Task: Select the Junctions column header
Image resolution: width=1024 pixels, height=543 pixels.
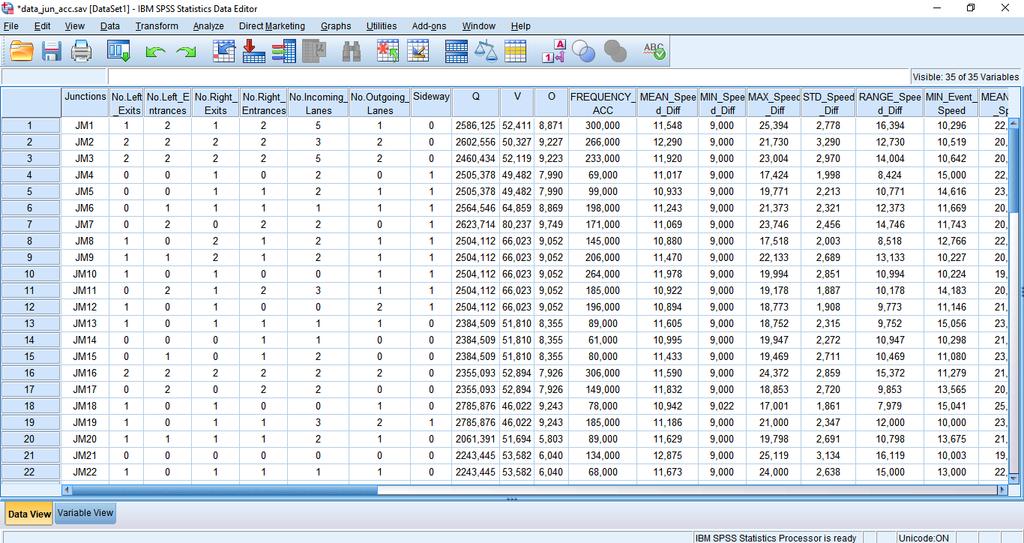Action: click(85, 103)
